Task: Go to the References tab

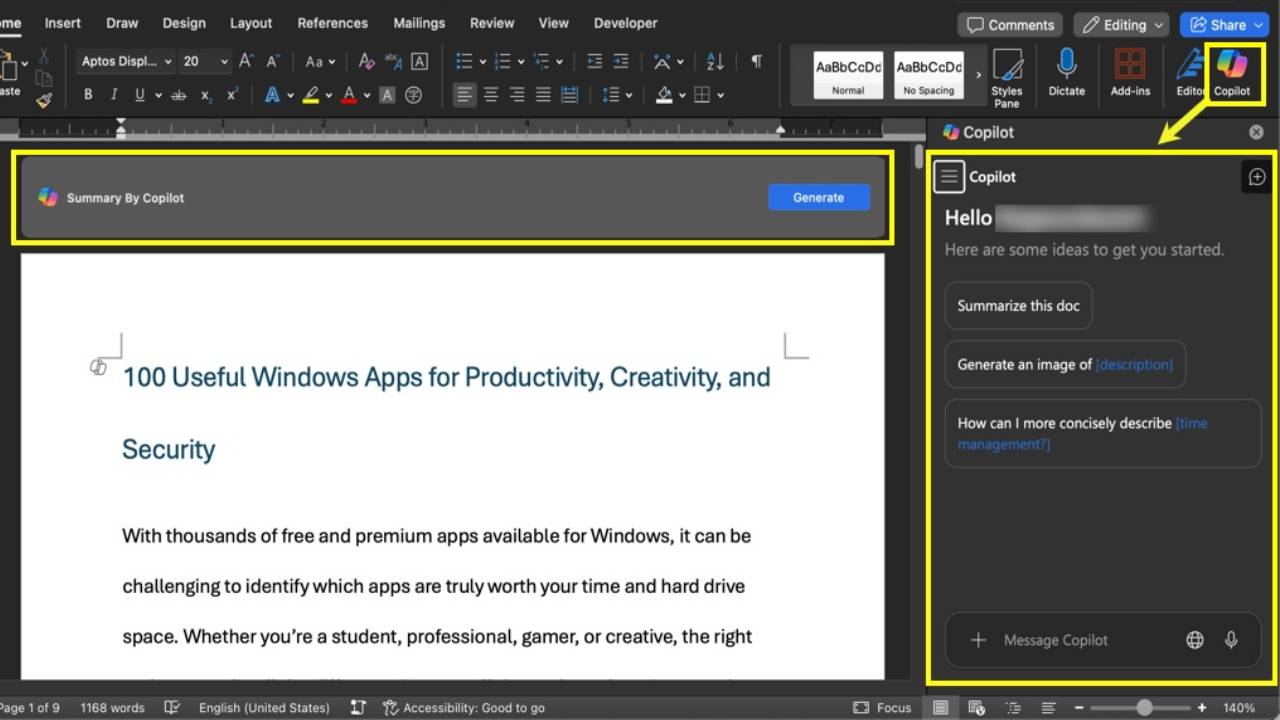Action: 332,22
